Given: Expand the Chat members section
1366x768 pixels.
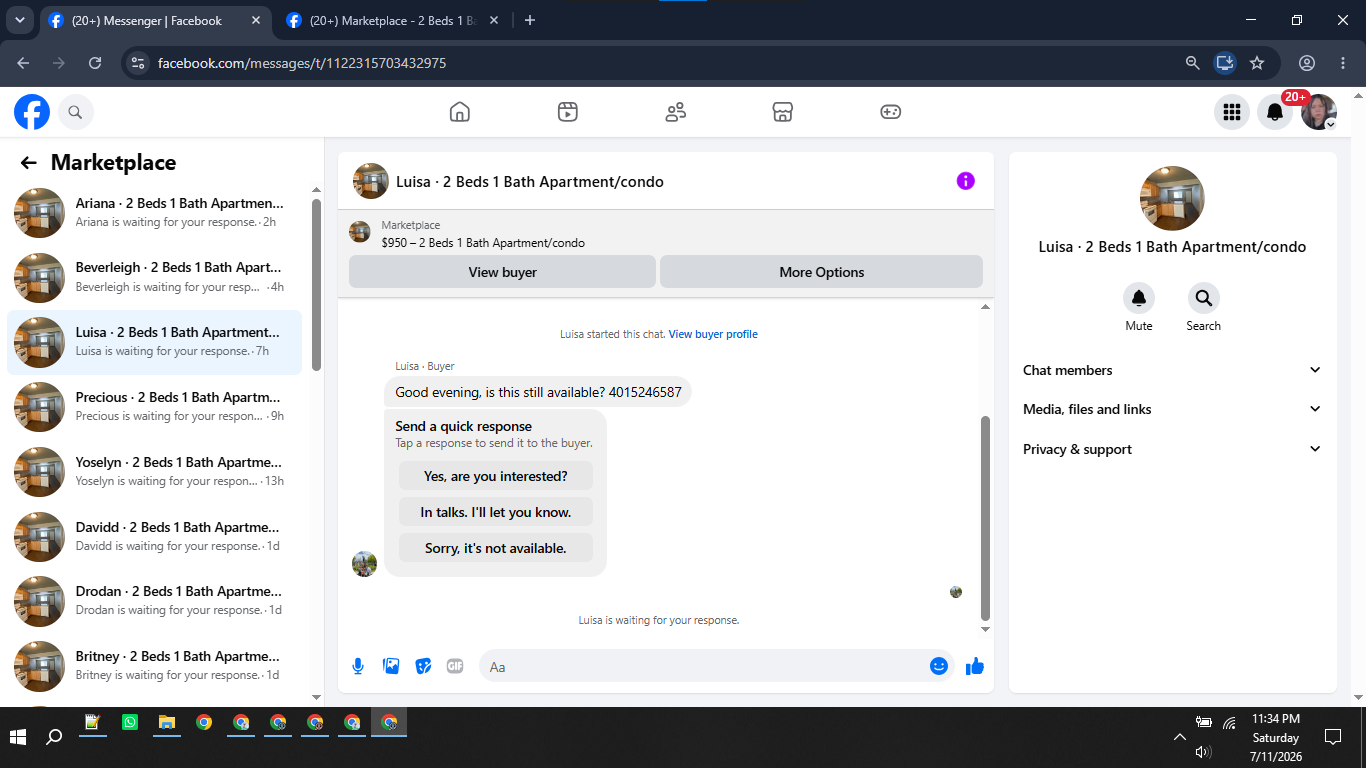Looking at the screenshot, I should (x=1172, y=370).
